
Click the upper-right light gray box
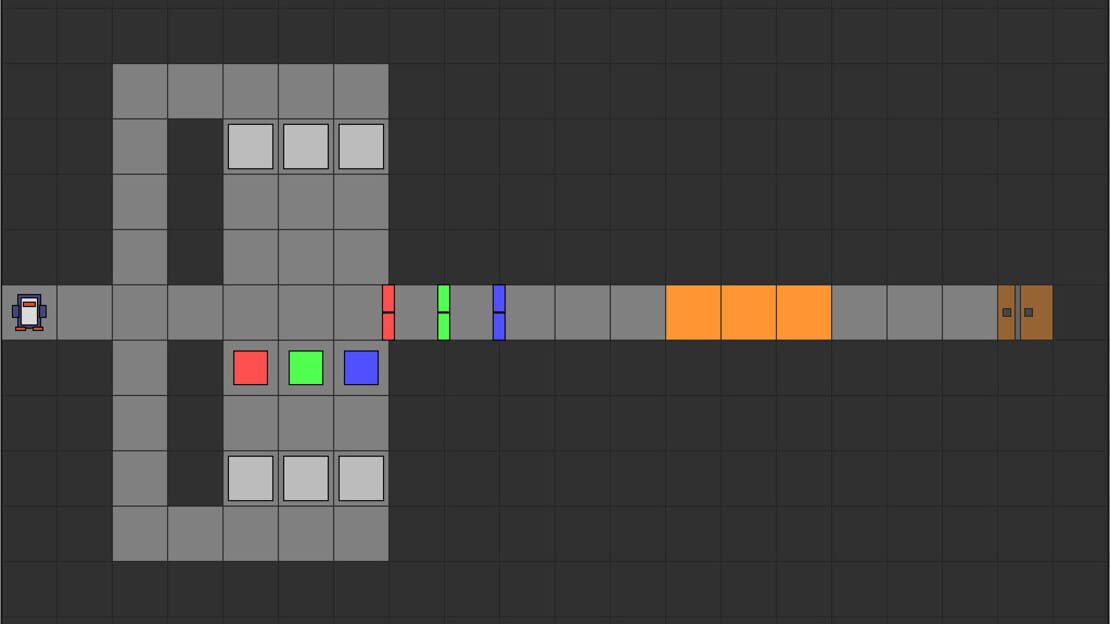point(361,147)
